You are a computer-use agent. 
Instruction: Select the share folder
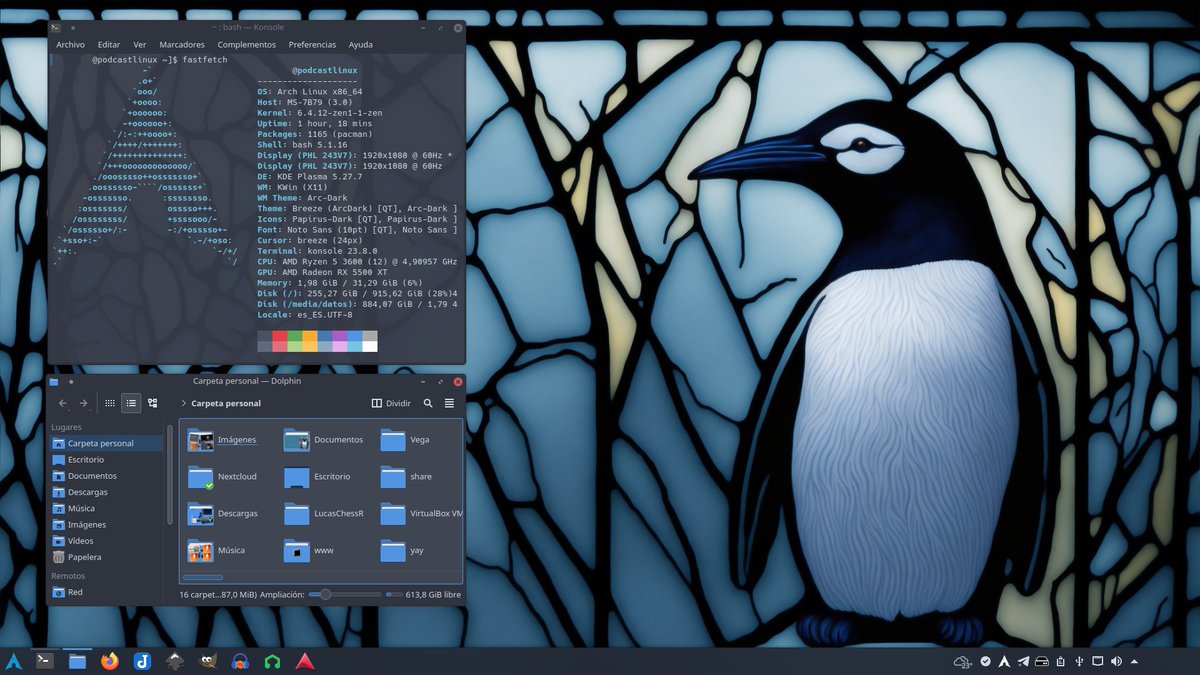click(407, 477)
